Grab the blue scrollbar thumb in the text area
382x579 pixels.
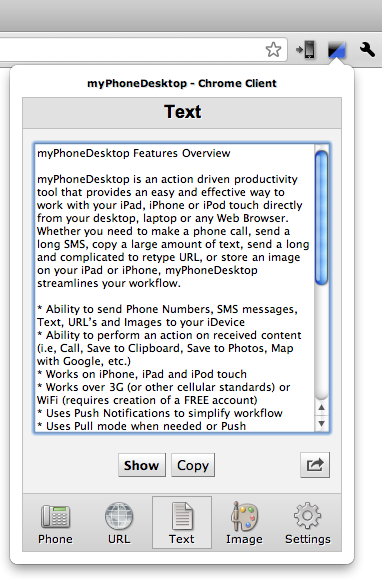pyautogui.click(x=321, y=218)
